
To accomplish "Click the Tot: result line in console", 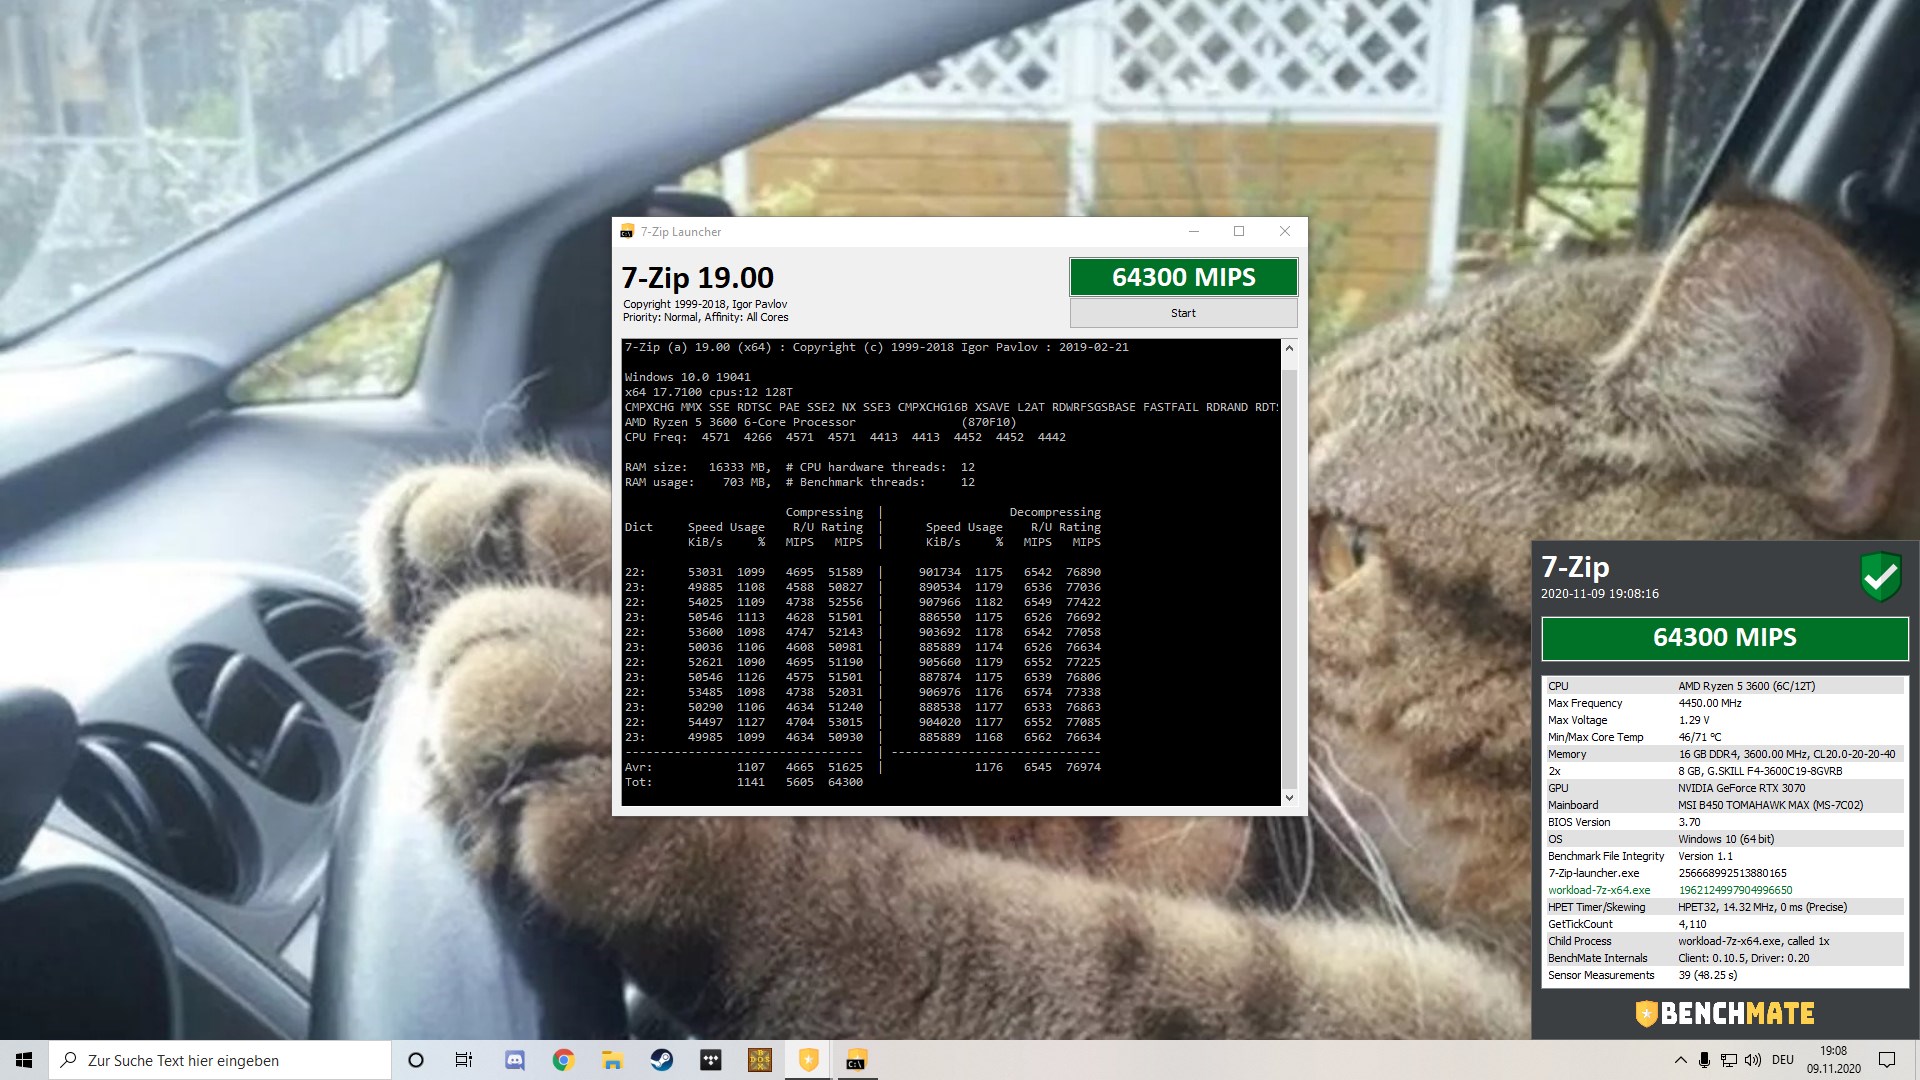I will pyautogui.click(x=744, y=782).
